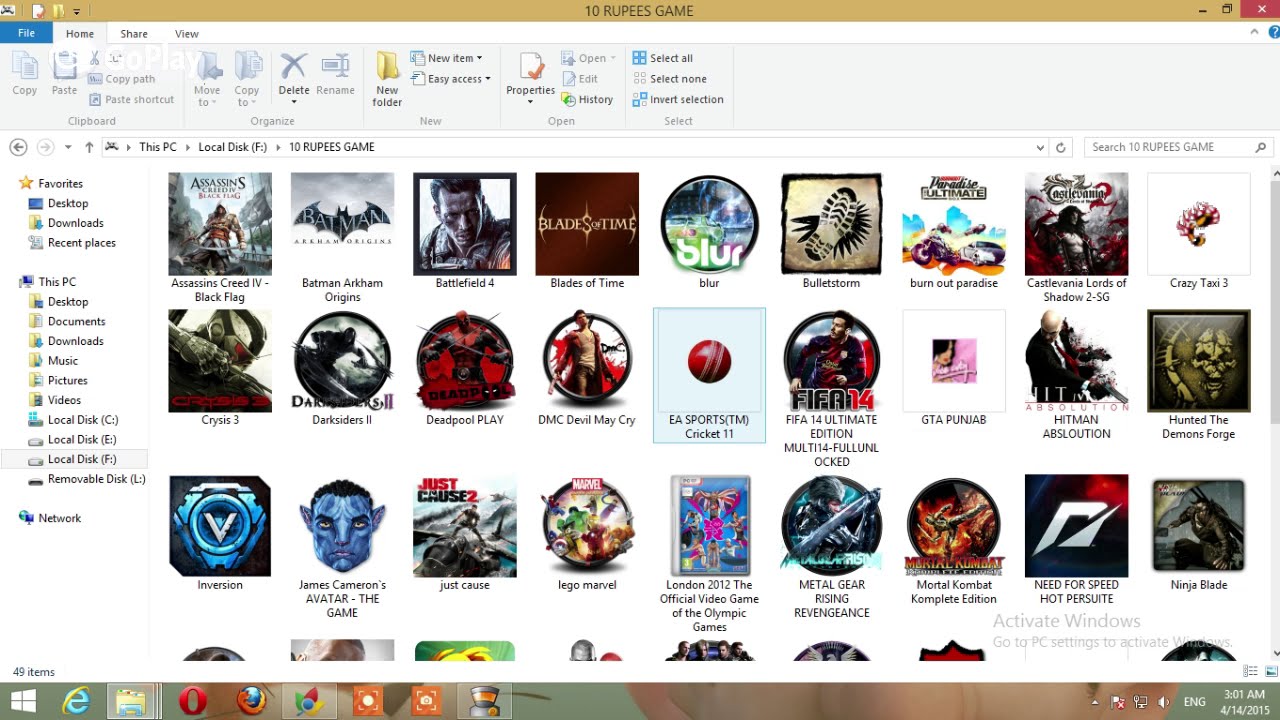Screen dimensions: 1280x720
Task: Switch to the View ribbon tab
Action: (x=186, y=33)
